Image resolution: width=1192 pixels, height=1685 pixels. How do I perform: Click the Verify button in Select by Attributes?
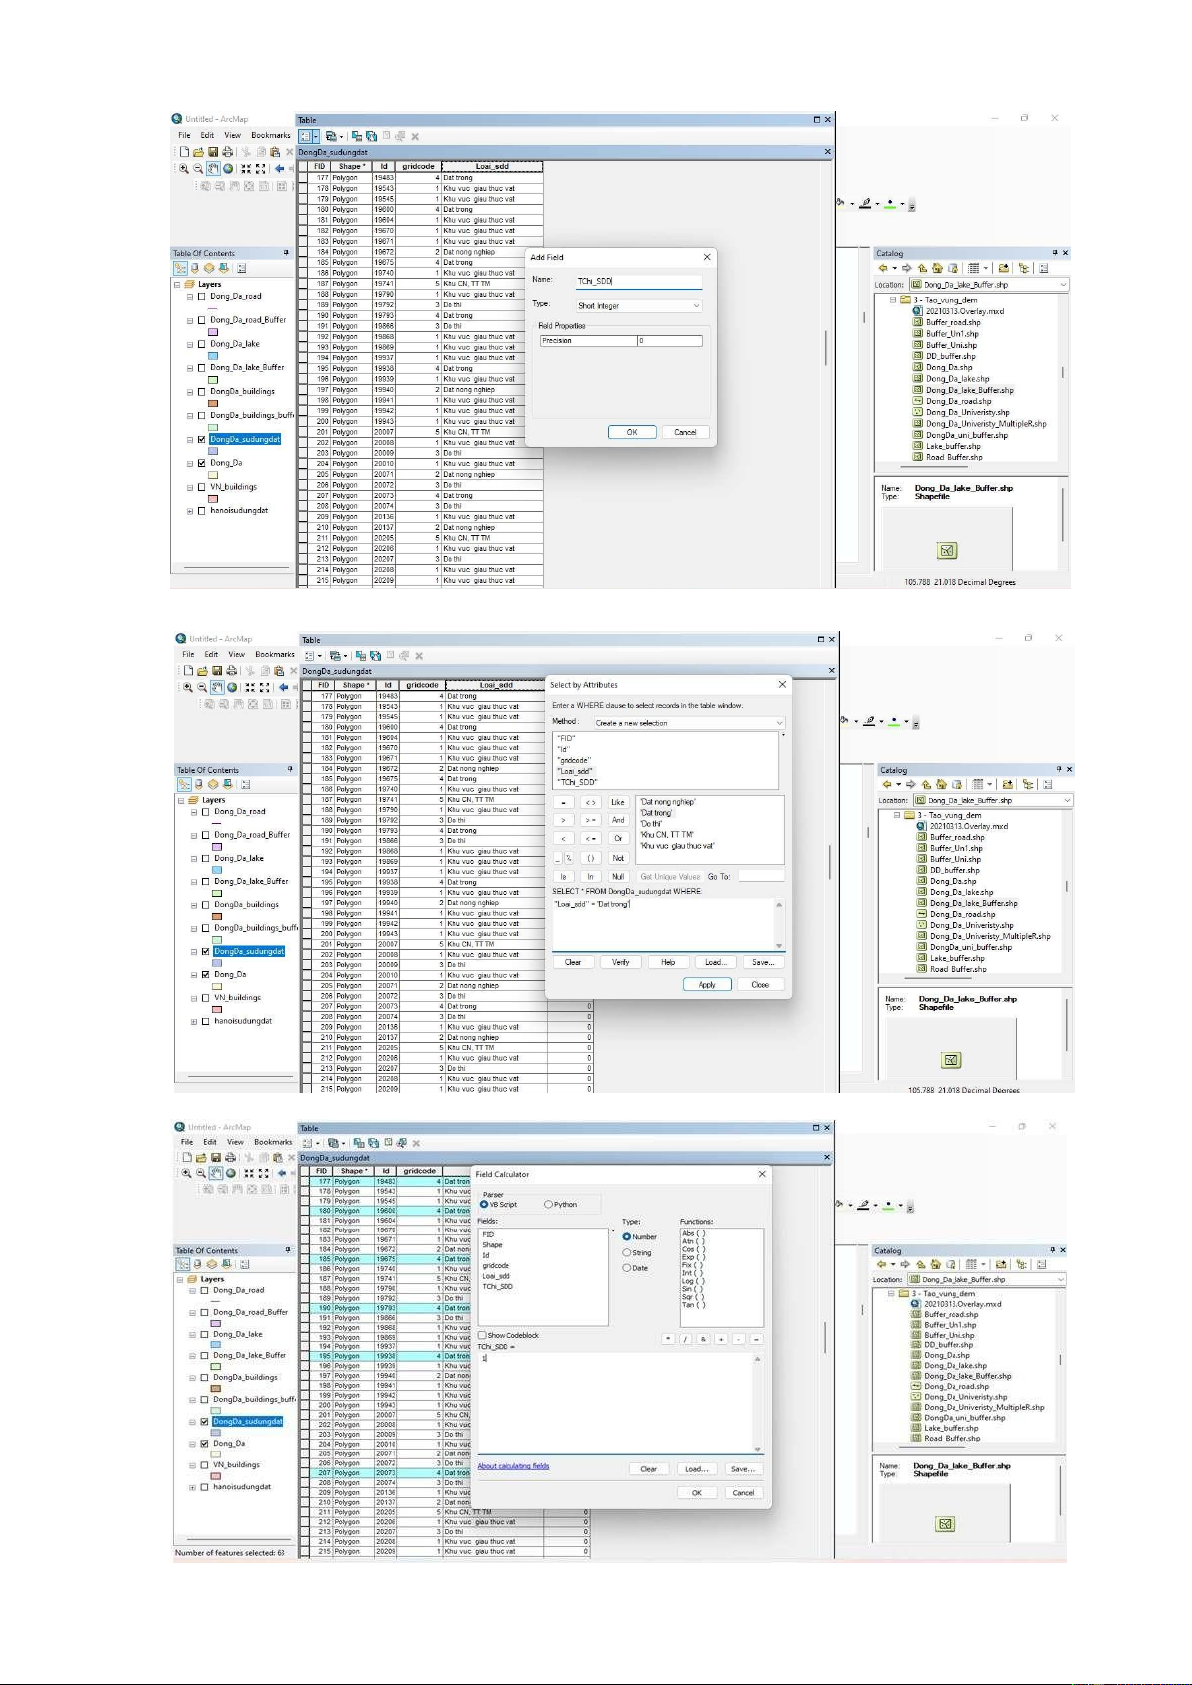tap(621, 962)
